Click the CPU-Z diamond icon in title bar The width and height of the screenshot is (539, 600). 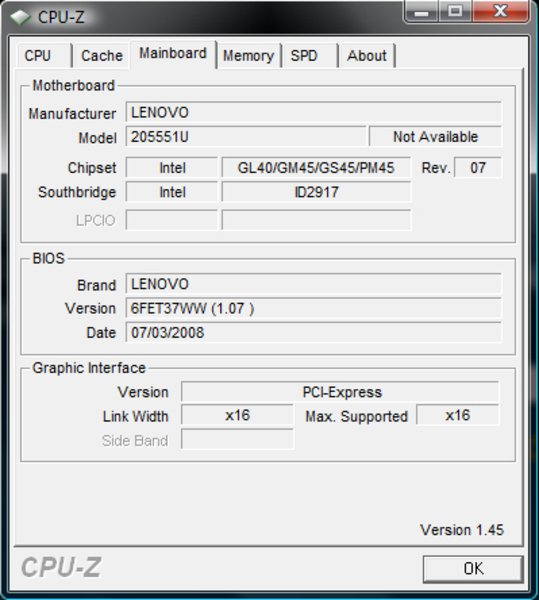20,17
